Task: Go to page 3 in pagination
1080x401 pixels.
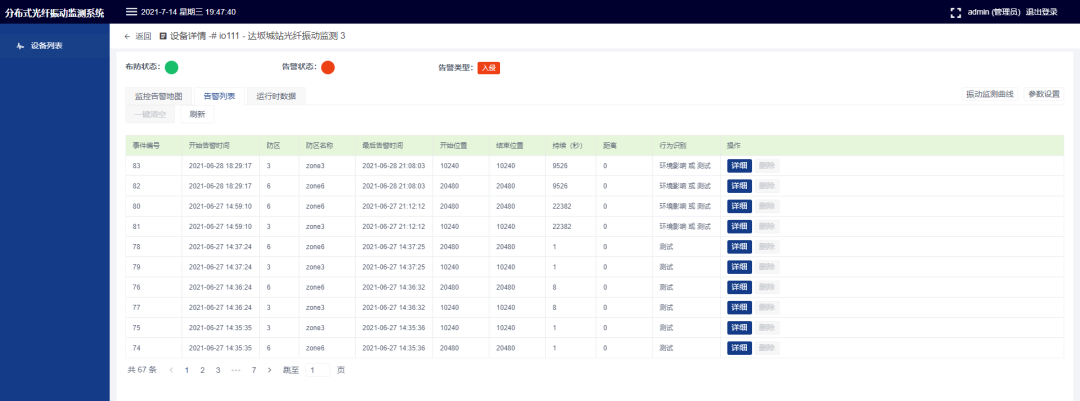Action: pos(218,370)
